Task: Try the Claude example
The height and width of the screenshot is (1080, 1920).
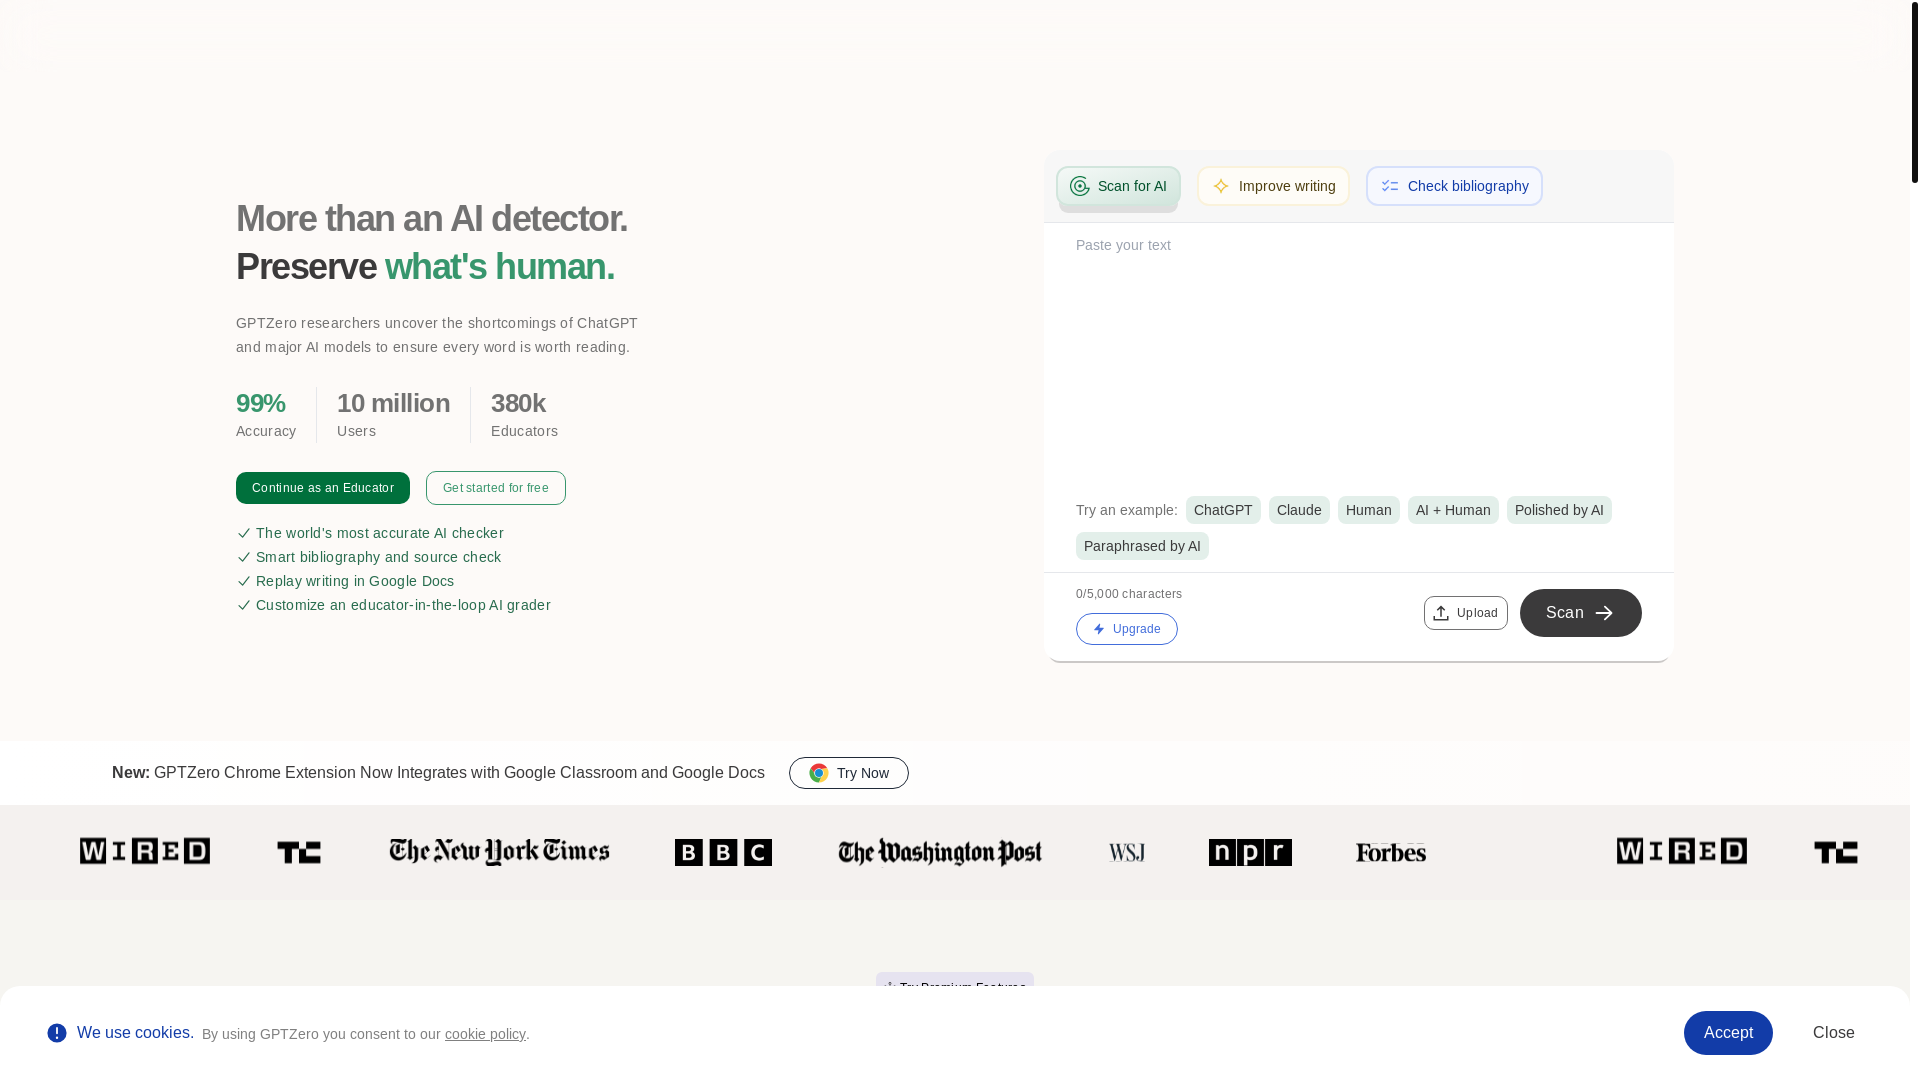Action: click(1299, 510)
